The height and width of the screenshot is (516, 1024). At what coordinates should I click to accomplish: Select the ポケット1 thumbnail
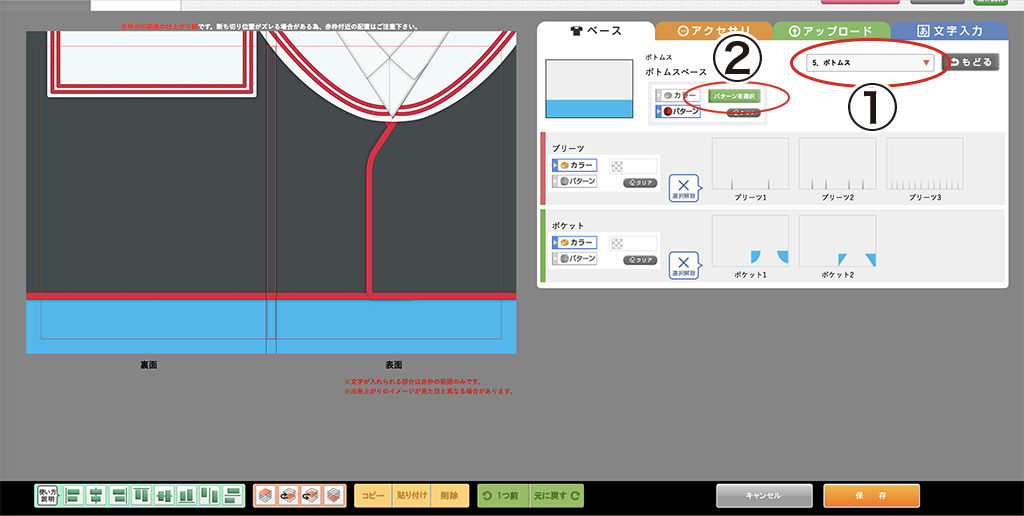(x=750, y=241)
